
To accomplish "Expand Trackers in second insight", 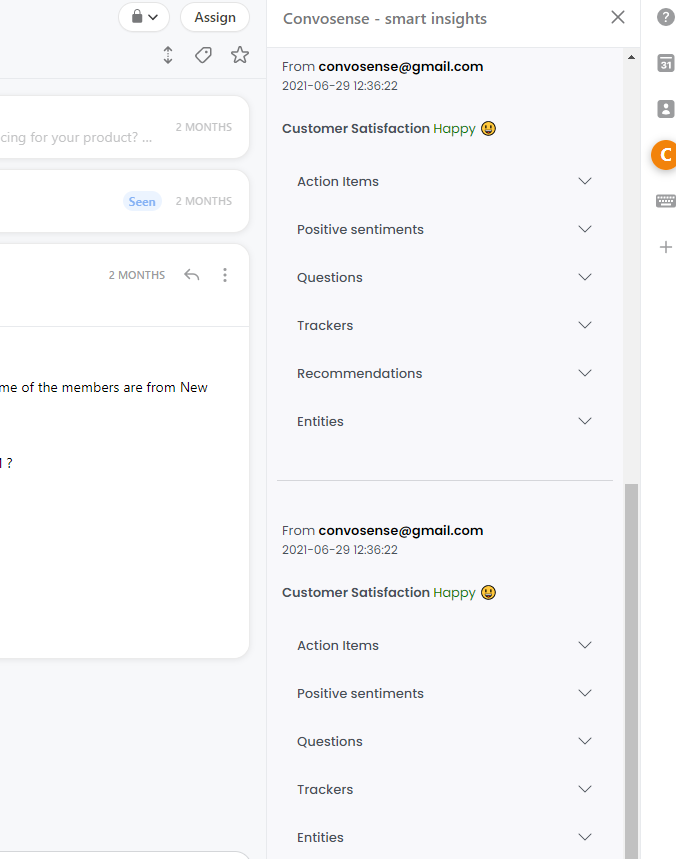I will coord(444,789).
